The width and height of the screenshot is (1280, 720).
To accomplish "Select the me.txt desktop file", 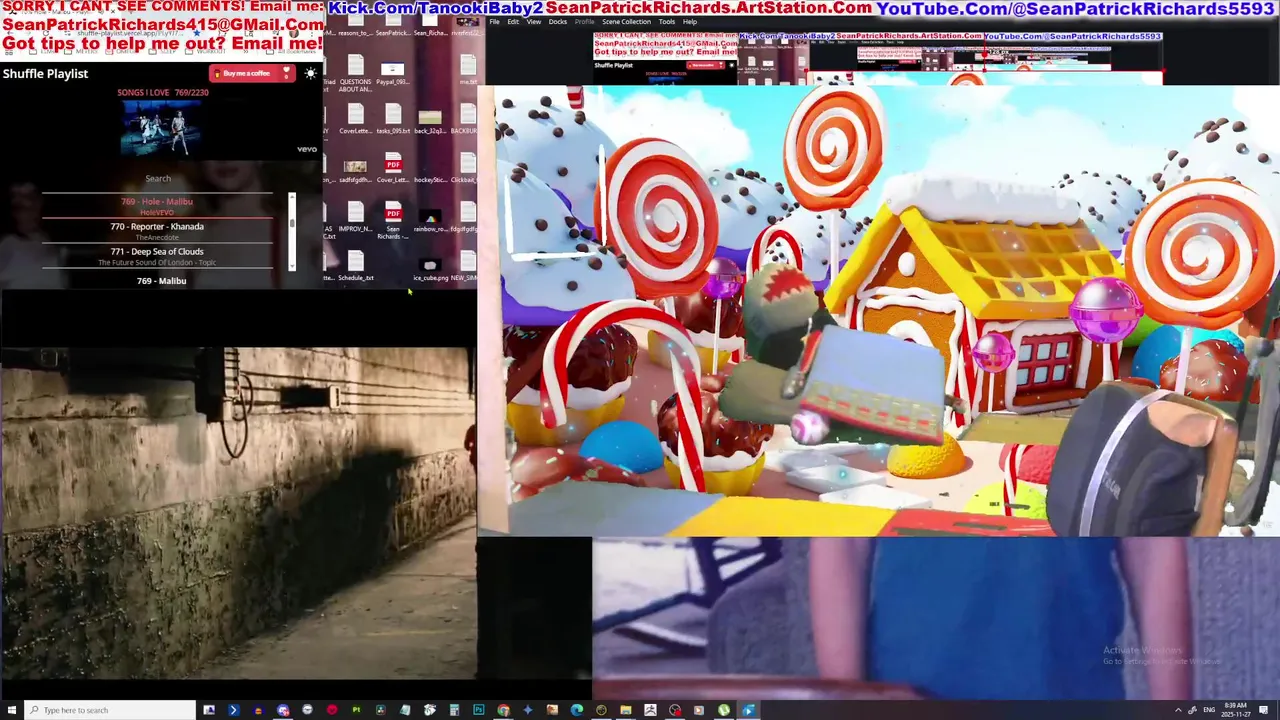I will tap(468, 70).
